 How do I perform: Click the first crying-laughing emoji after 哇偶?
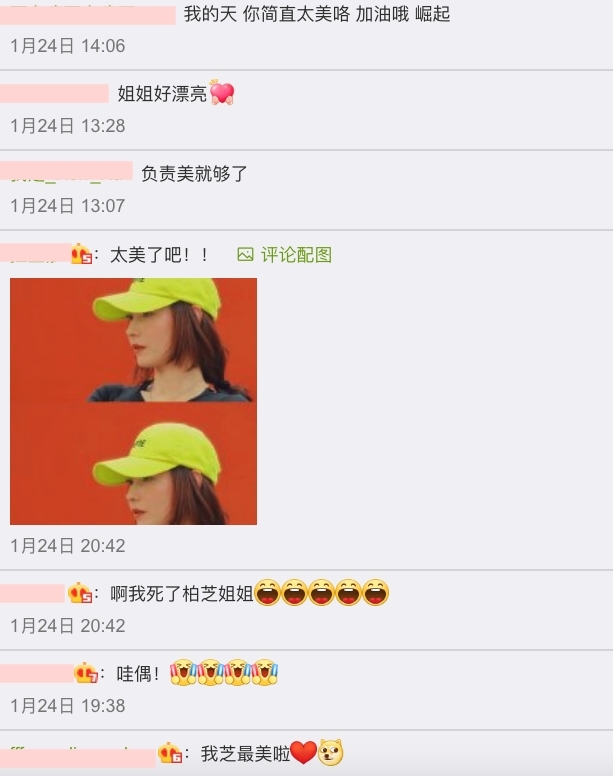pos(183,672)
